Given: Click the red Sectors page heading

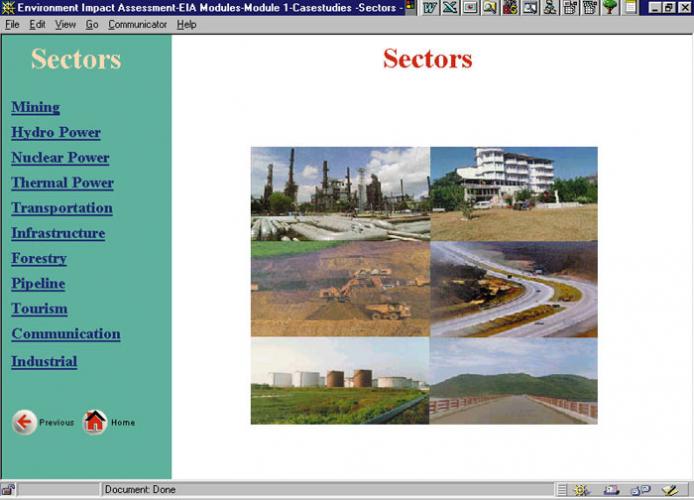Looking at the screenshot, I should point(428,59).
